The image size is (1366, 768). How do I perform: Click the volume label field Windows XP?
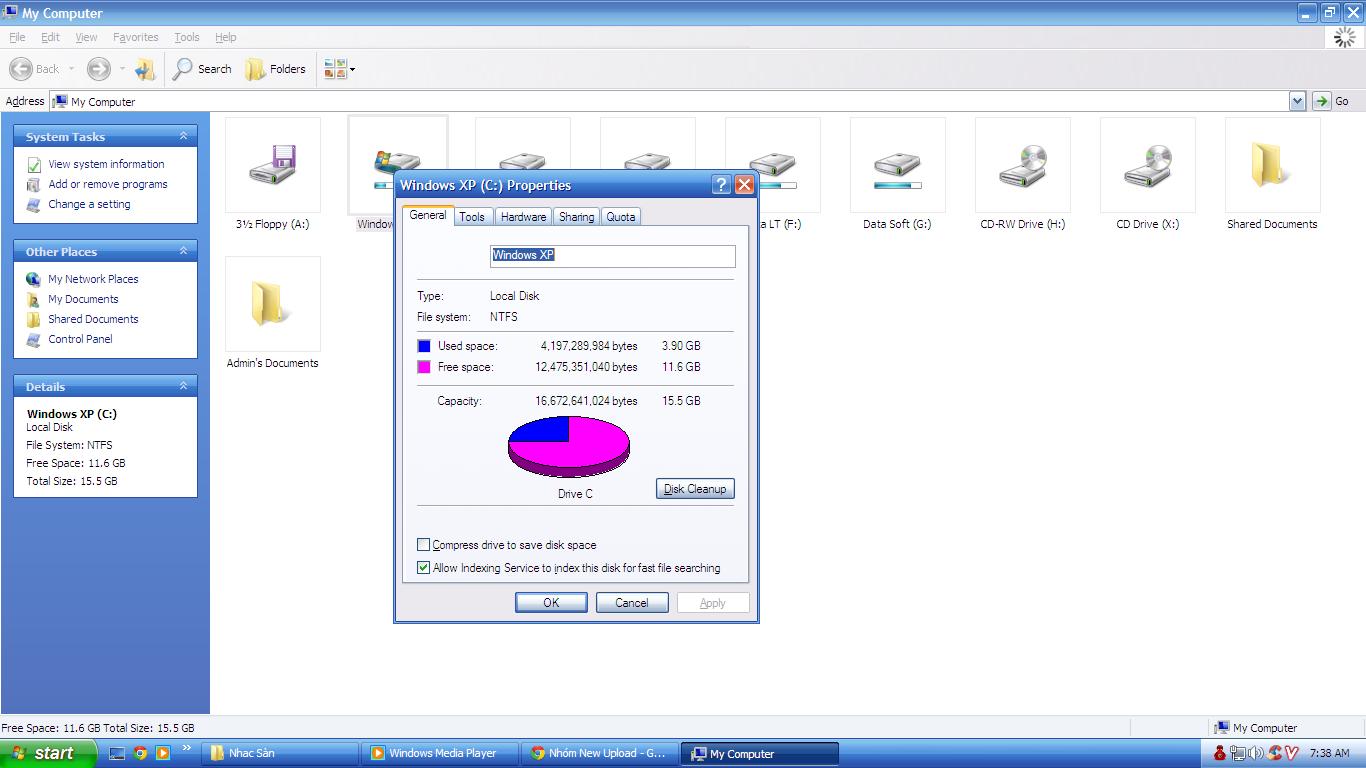tap(613, 255)
